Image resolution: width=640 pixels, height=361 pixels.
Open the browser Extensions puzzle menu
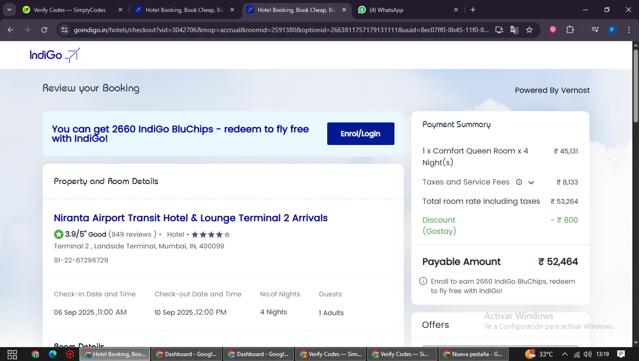570,30
